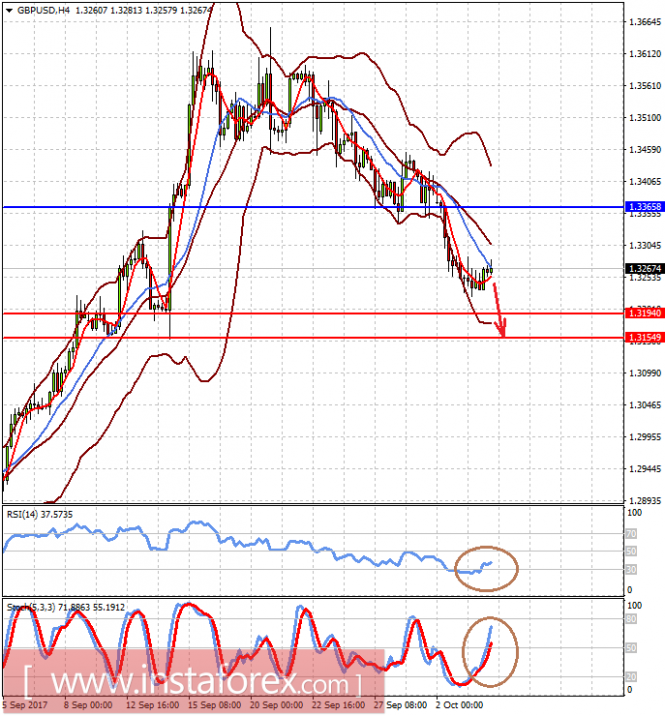
Task: Click the brown circle in RSI panel
Action: click(x=486, y=569)
